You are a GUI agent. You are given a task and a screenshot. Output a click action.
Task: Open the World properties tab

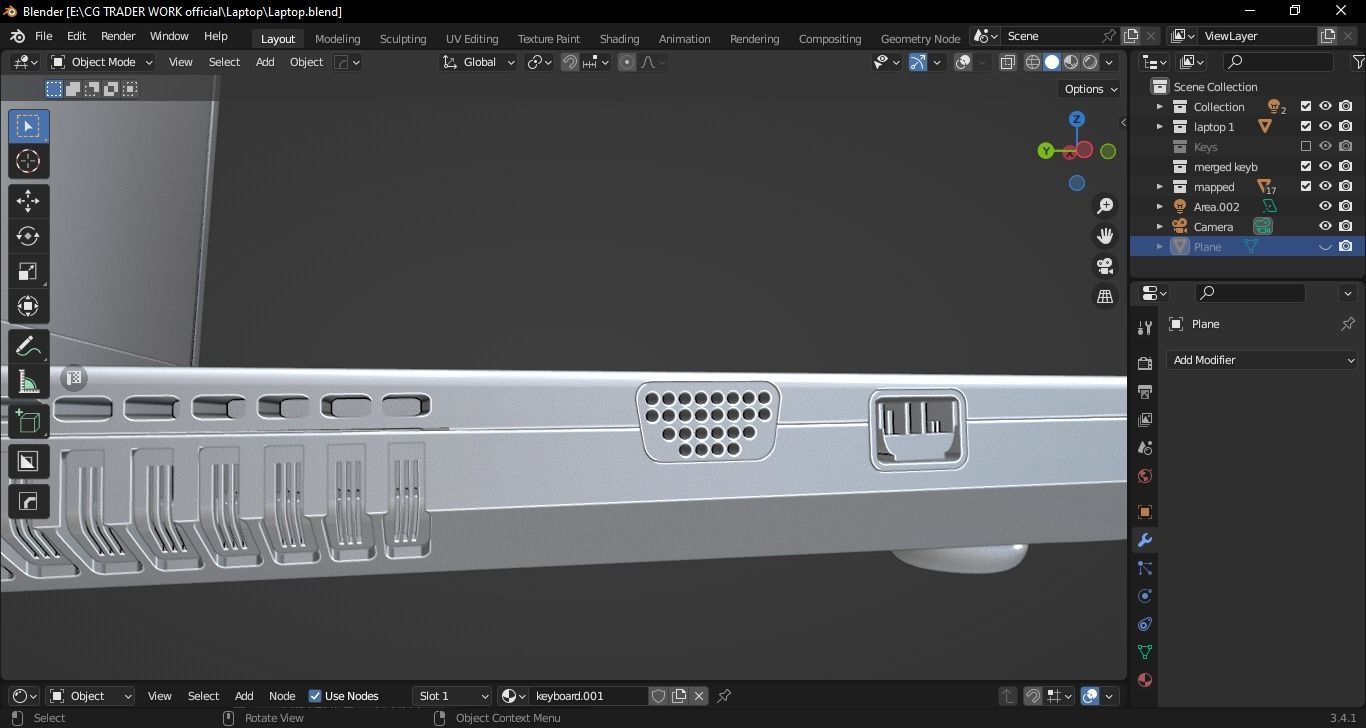click(1145, 476)
